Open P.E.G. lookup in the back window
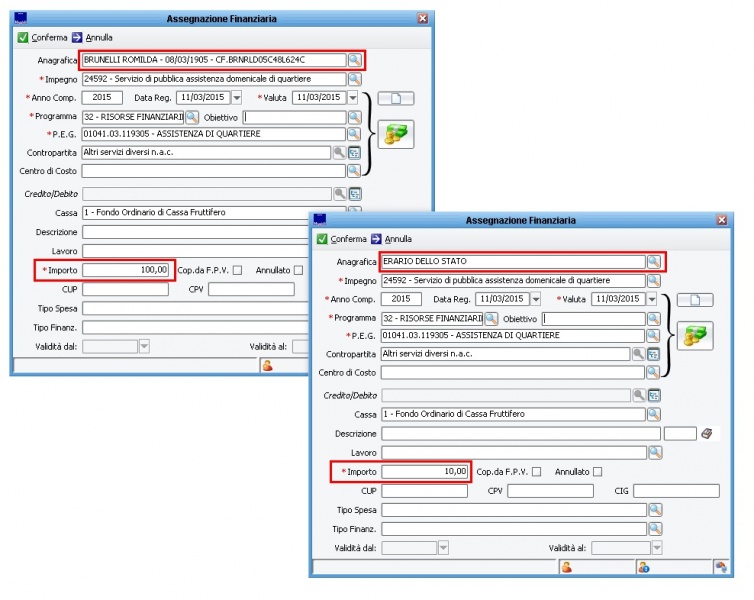The height and width of the screenshot is (600, 754). point(354,134)
